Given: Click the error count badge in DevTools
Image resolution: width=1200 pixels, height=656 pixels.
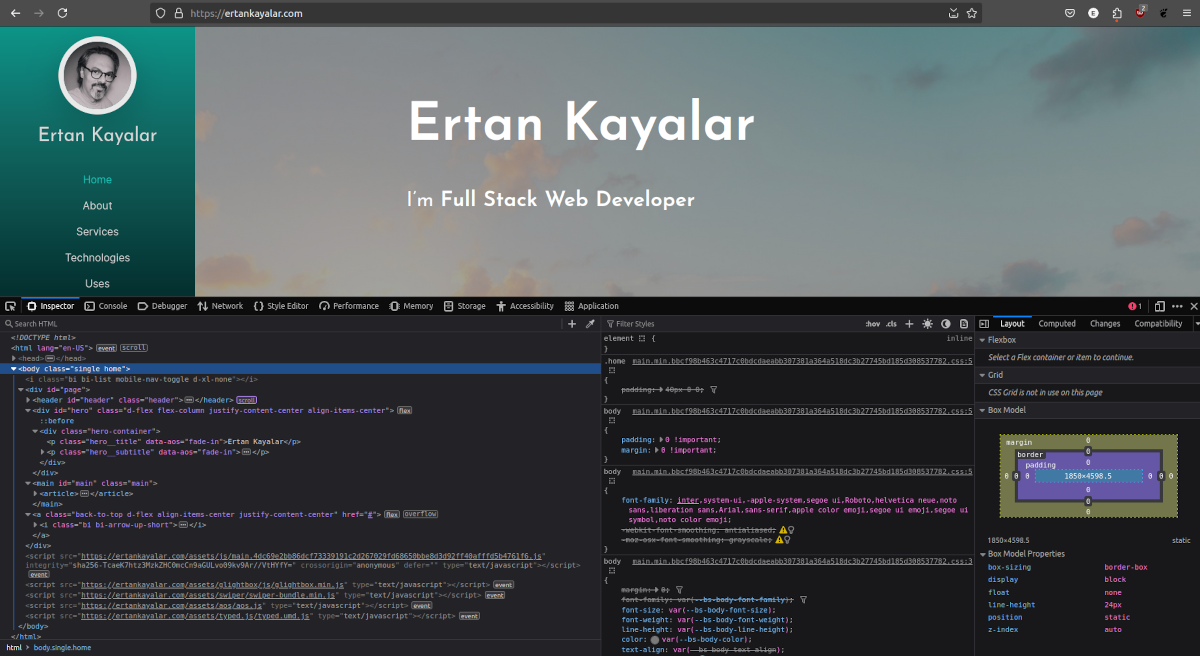Looking at the screenshot, I should (1133, 306).
